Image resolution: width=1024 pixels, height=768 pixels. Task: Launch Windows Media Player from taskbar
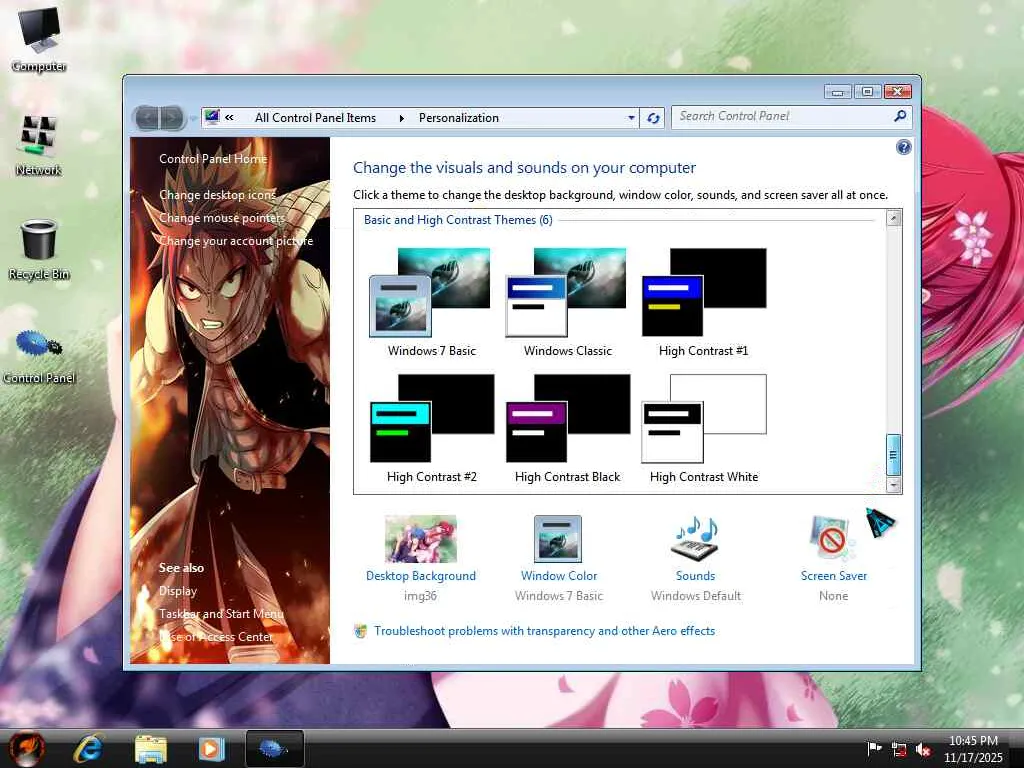pos(212,748)
